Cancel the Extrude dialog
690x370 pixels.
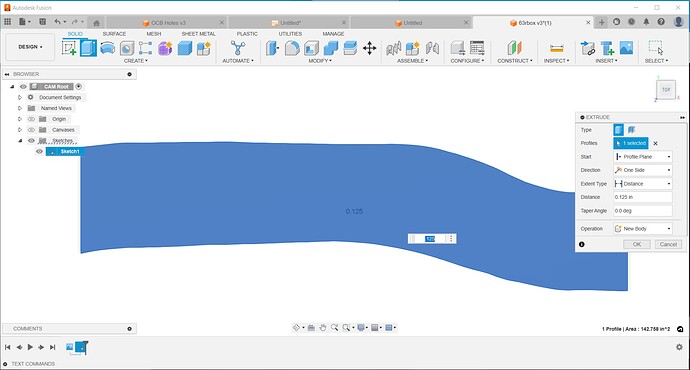[668, 245]
